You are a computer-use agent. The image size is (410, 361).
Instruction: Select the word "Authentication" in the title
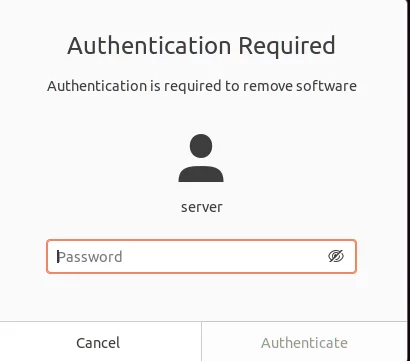[149, 46]
